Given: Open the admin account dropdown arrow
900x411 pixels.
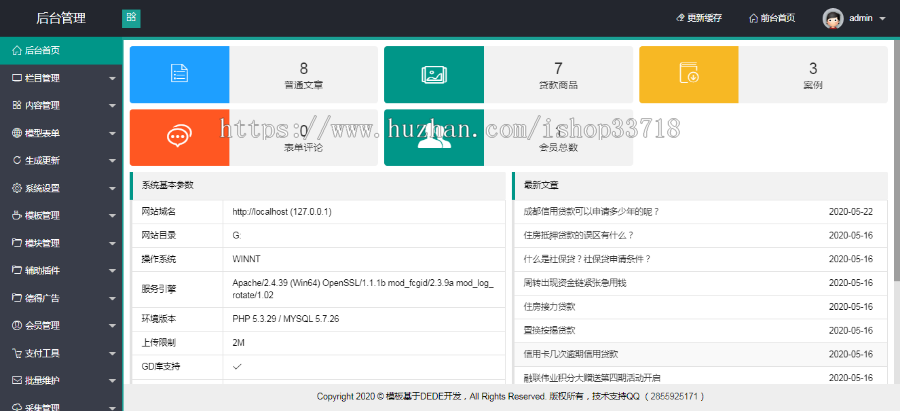Looking at the screenshot, I should pos(882,18).
